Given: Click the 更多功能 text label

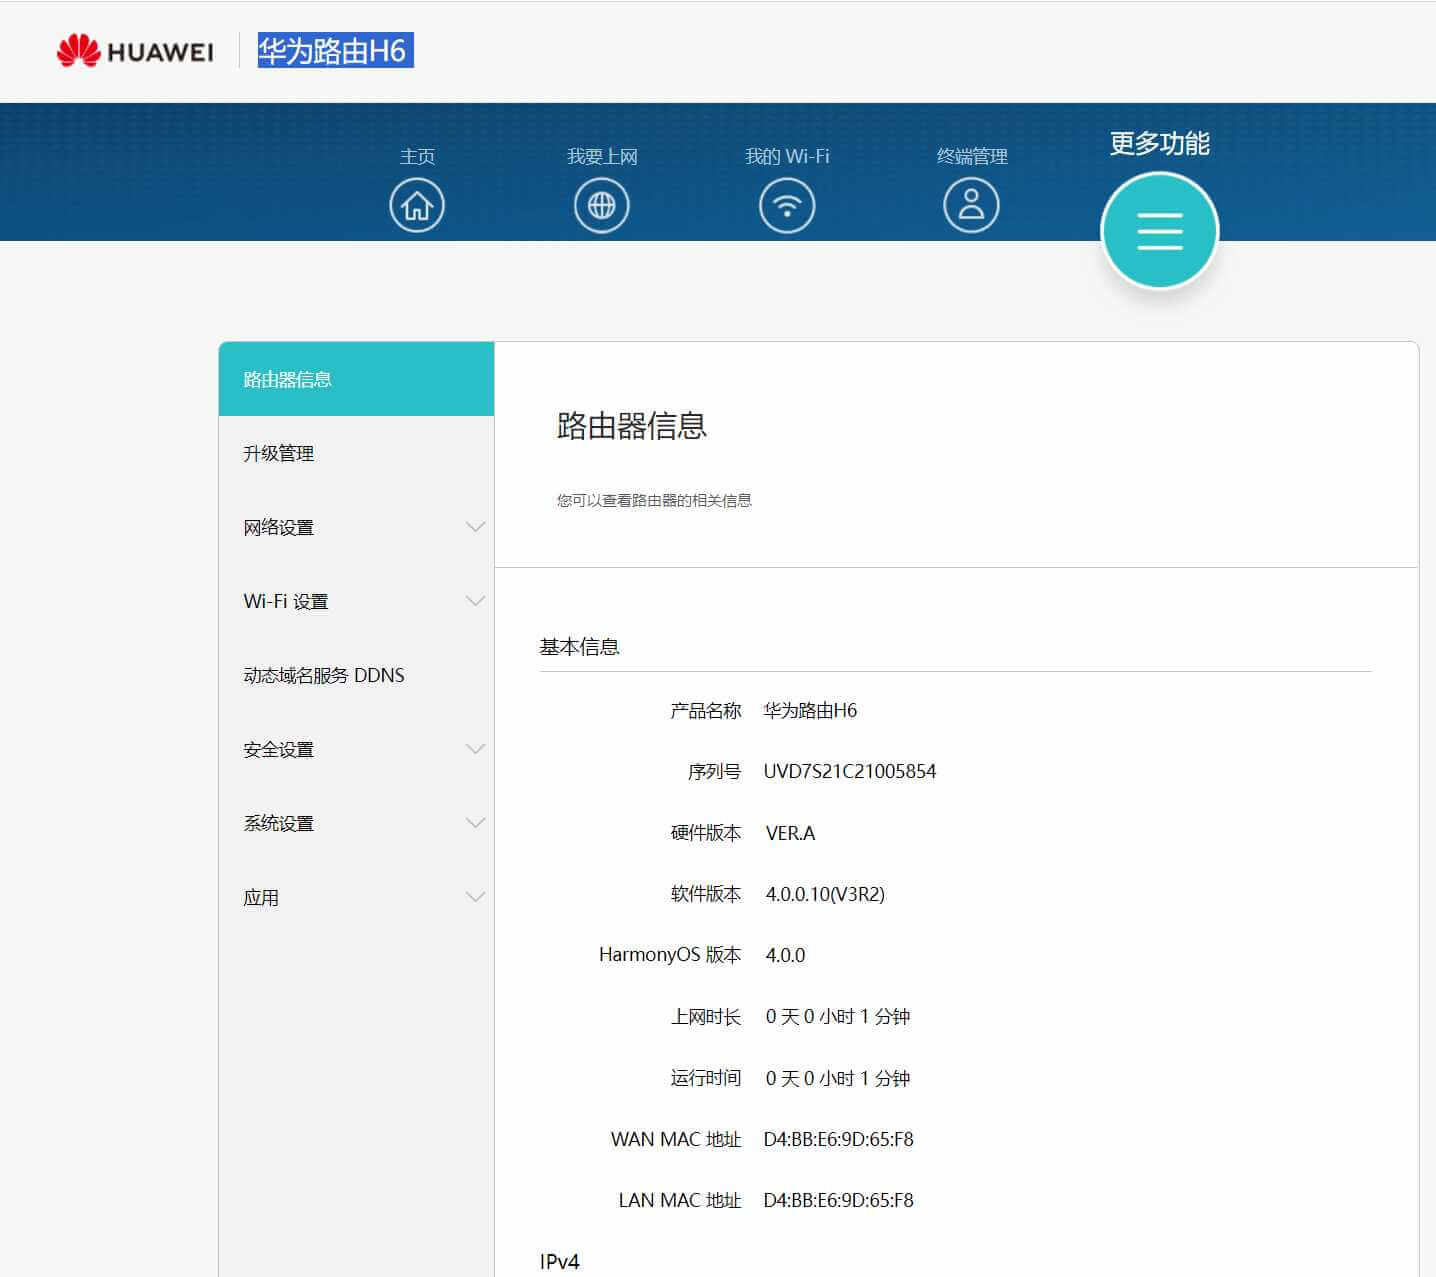Looking at the screenshot, I should (x=1159, y=144).
